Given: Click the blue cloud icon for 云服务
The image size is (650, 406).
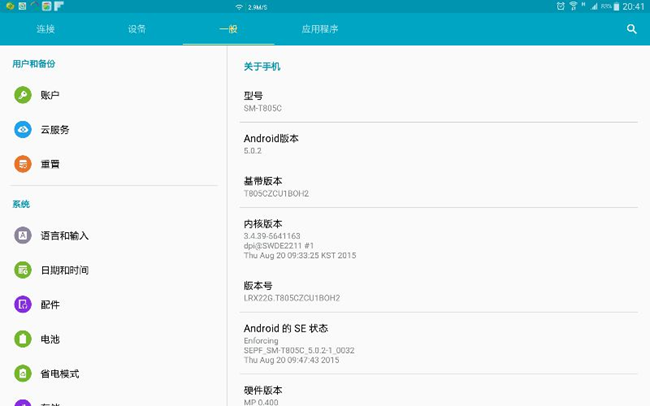Looking at the screenshot, I should tap(23, 129).
